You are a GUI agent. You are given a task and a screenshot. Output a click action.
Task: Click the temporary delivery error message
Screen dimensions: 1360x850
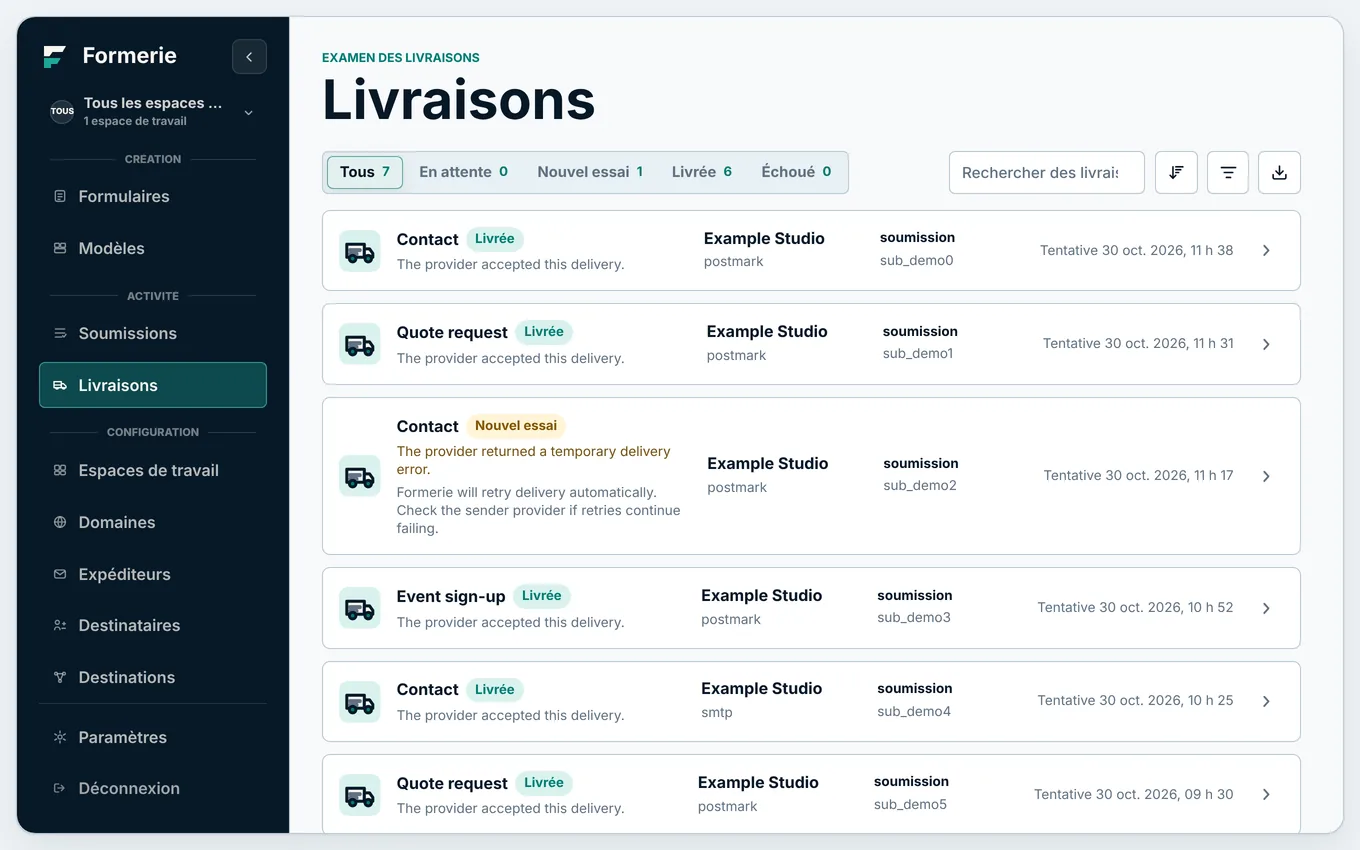pos(533,460)
